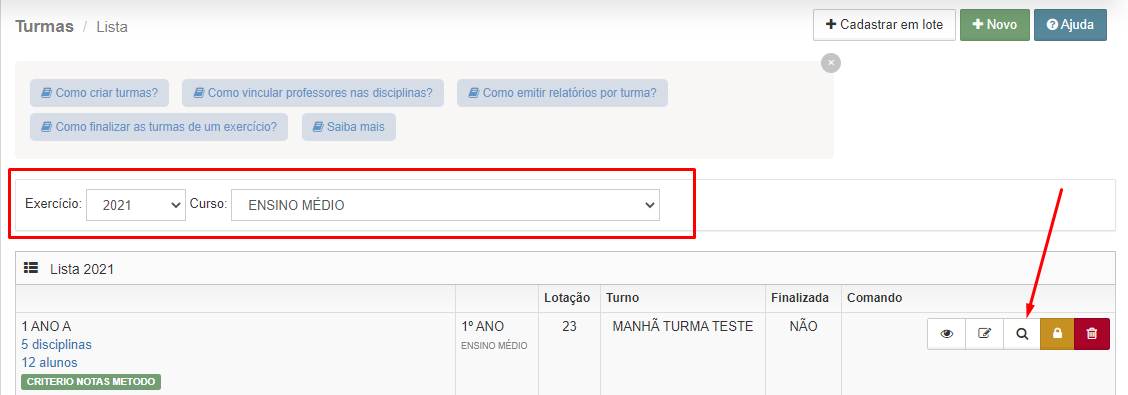This screenshot has width=1128, height=395.
Task: Open the Exercício 2021 dropdown
Action: 136,205
